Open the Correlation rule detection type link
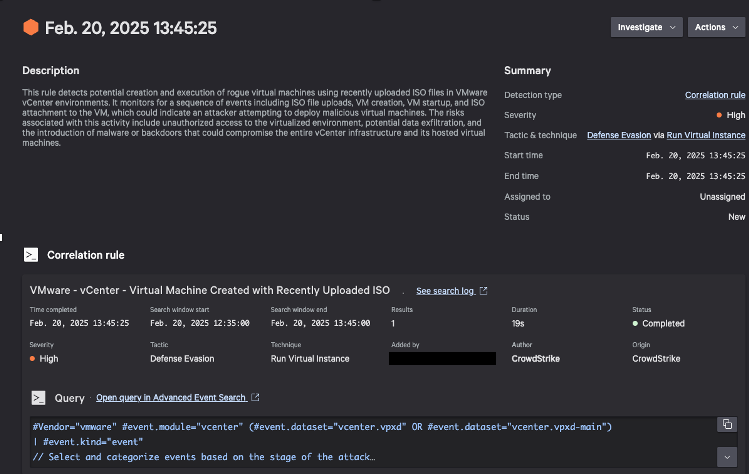 [x=714, y=95]
